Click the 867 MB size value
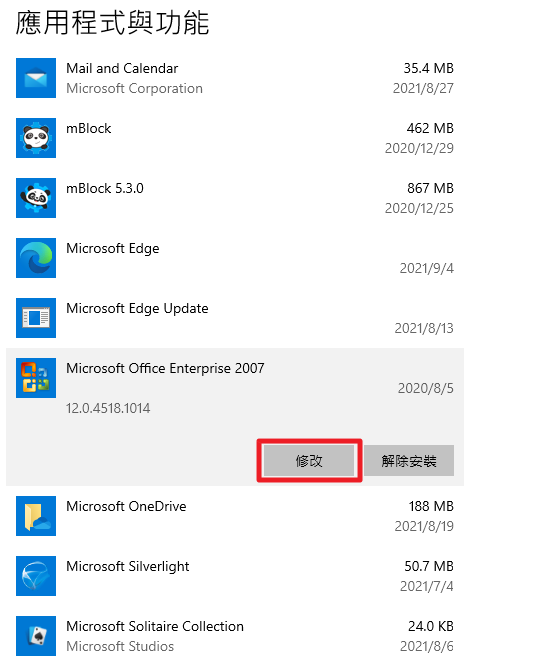Screen dimensions: 535x666 [x=431, y=188]
